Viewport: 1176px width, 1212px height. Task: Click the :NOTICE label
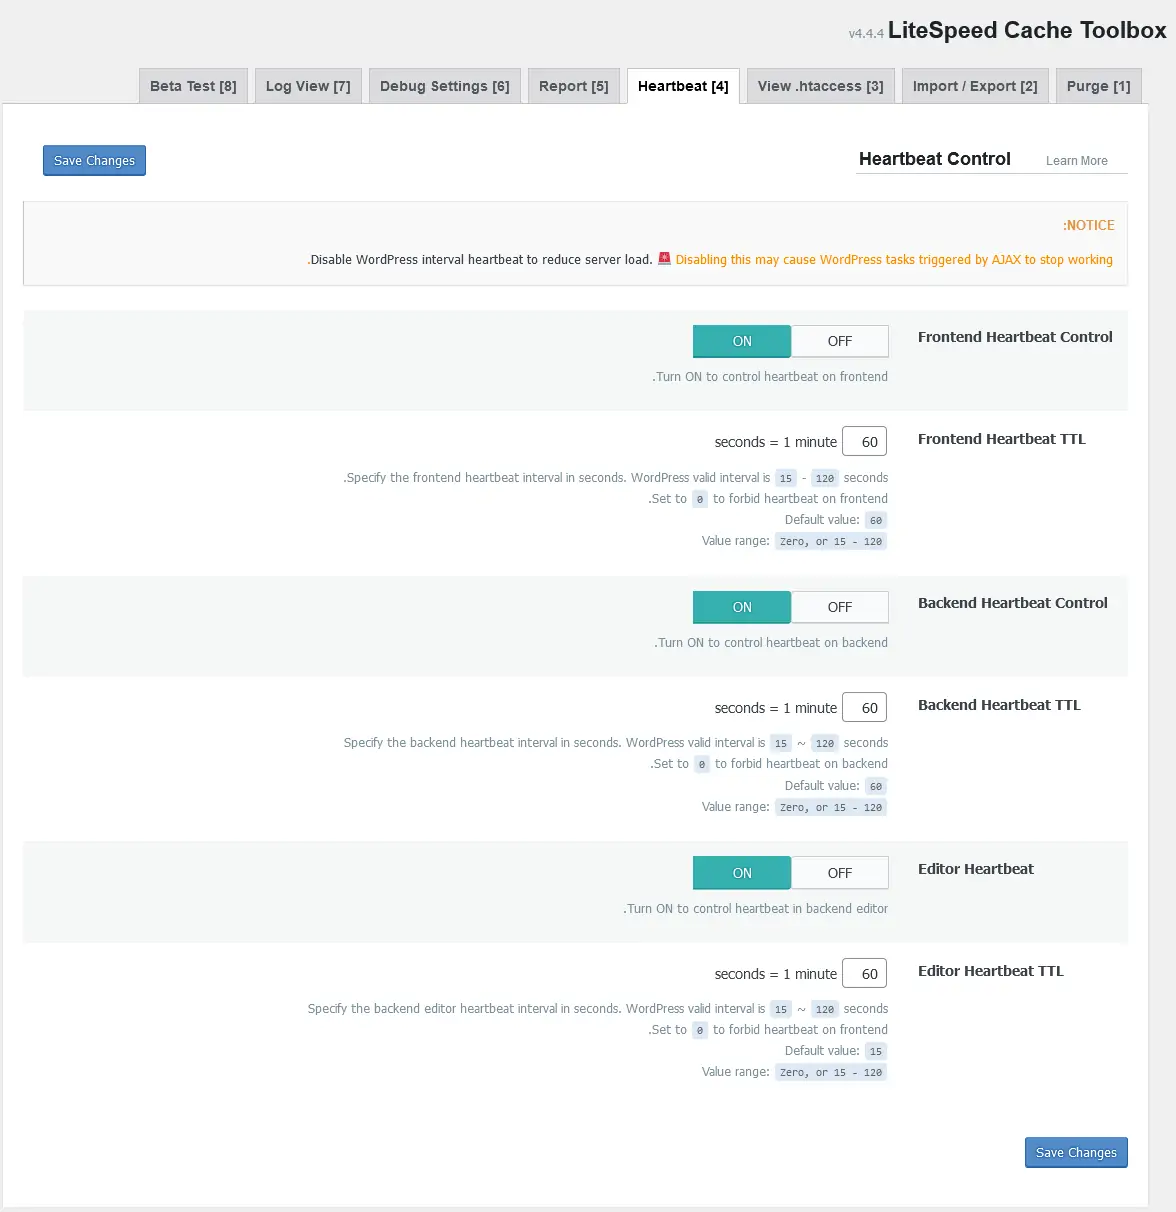click(x=1088, y=226)
